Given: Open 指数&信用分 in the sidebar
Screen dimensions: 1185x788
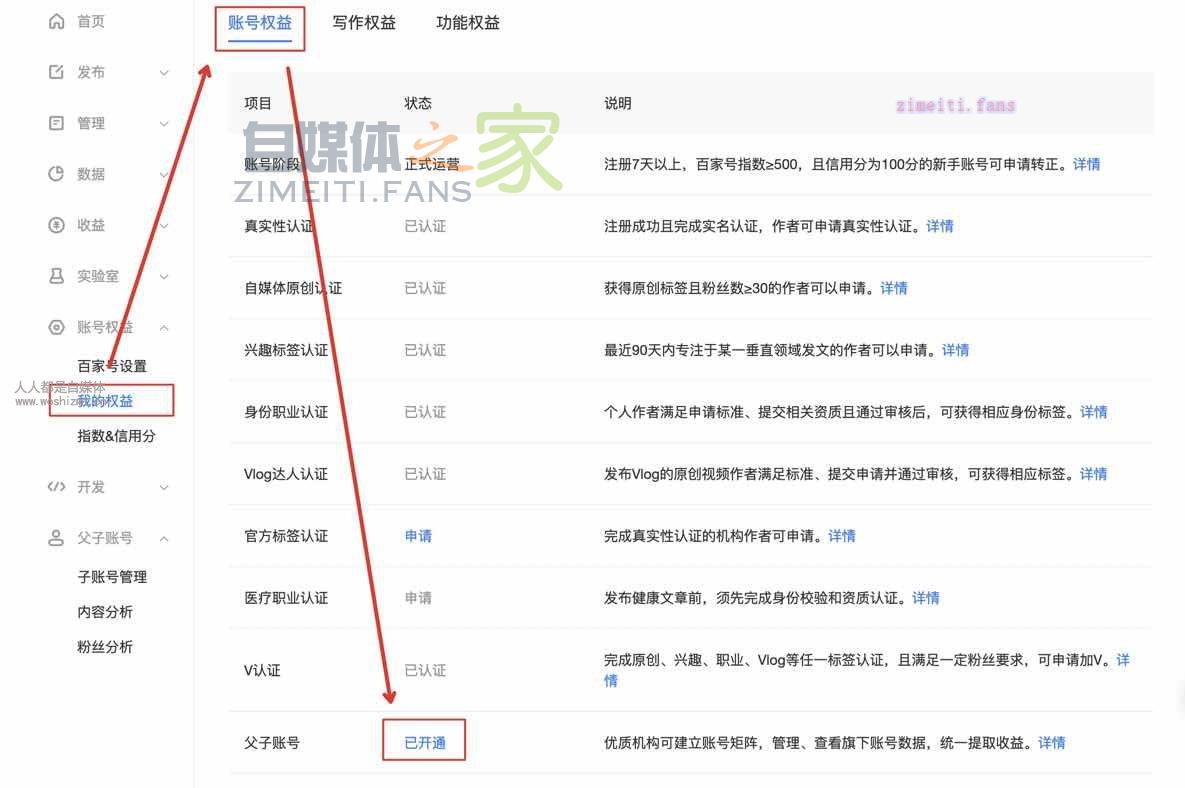Looking at the screenshot, I should coord(116,436).
